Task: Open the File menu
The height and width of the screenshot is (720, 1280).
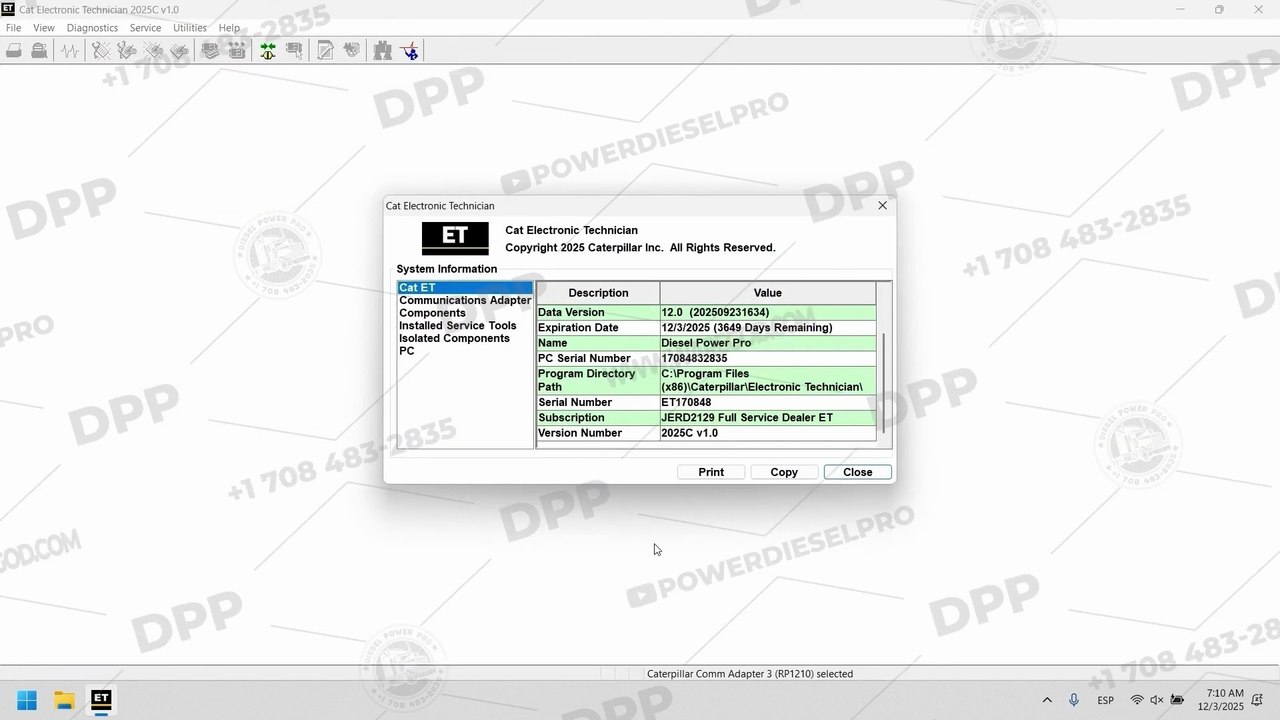Action: (14, 28)
